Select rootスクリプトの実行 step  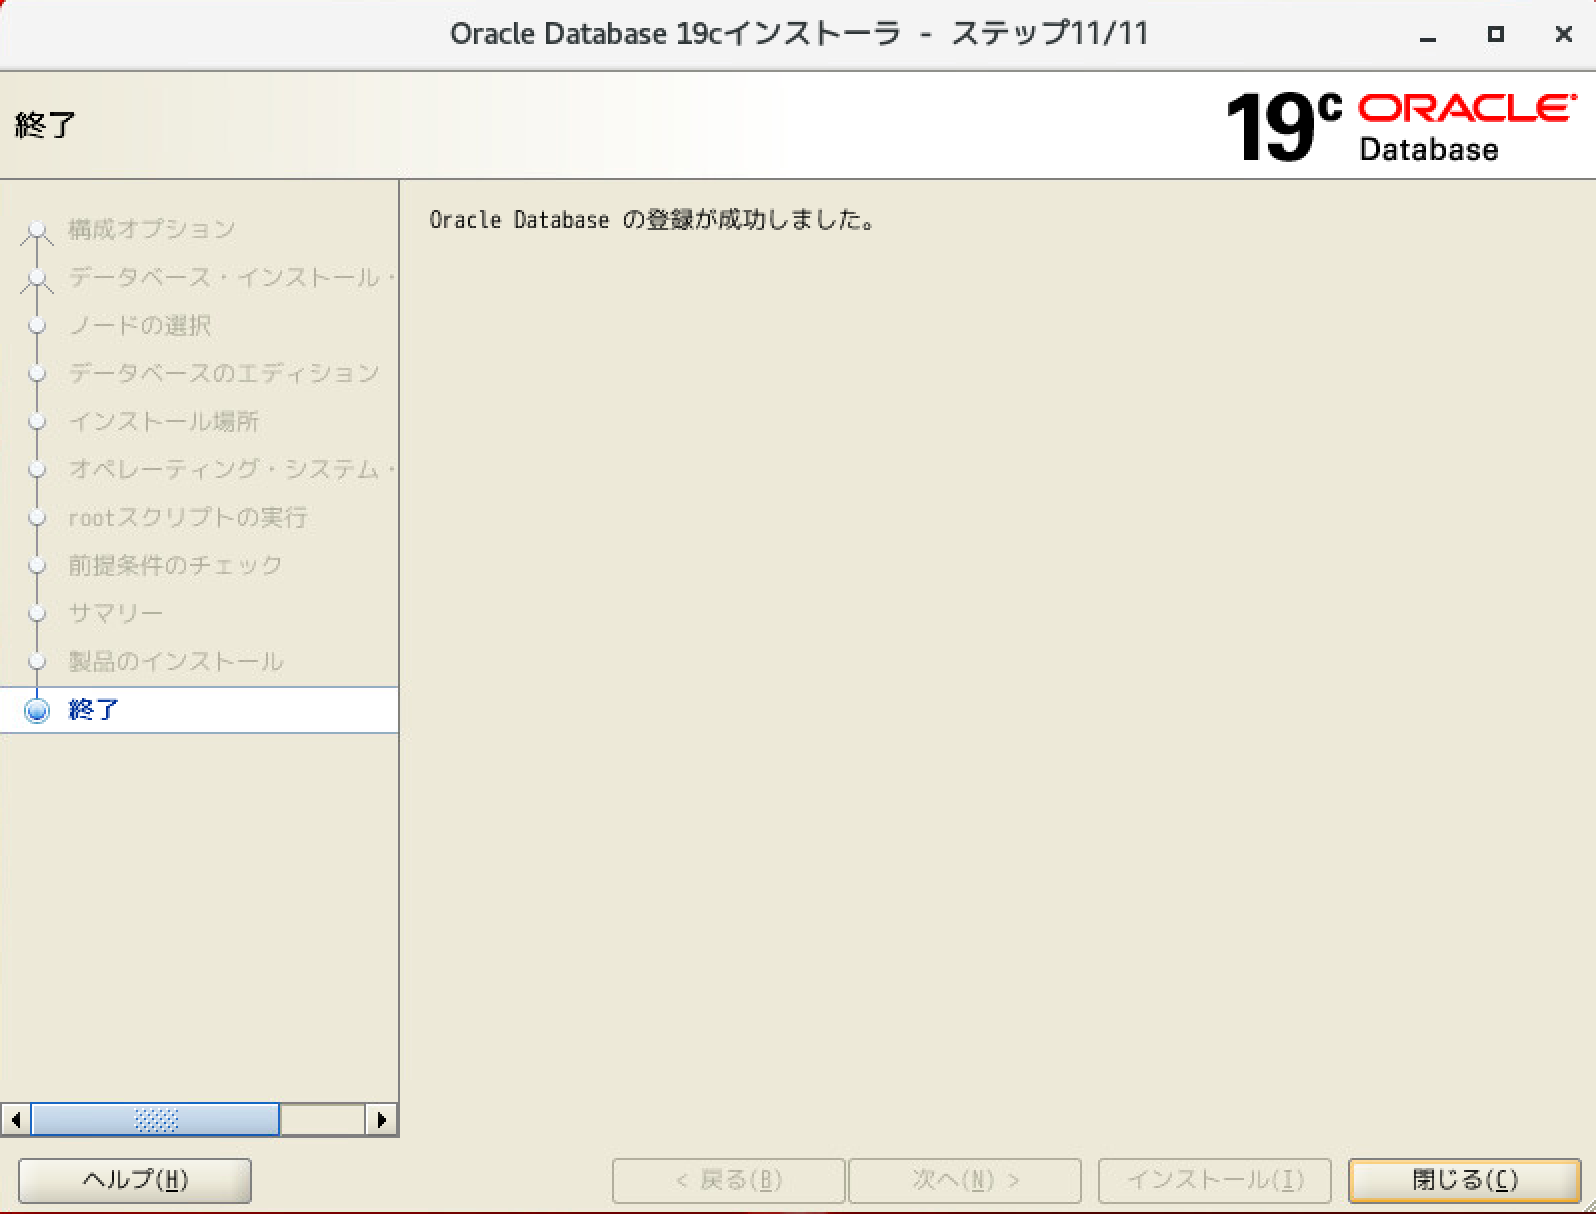tap(188, 517)
